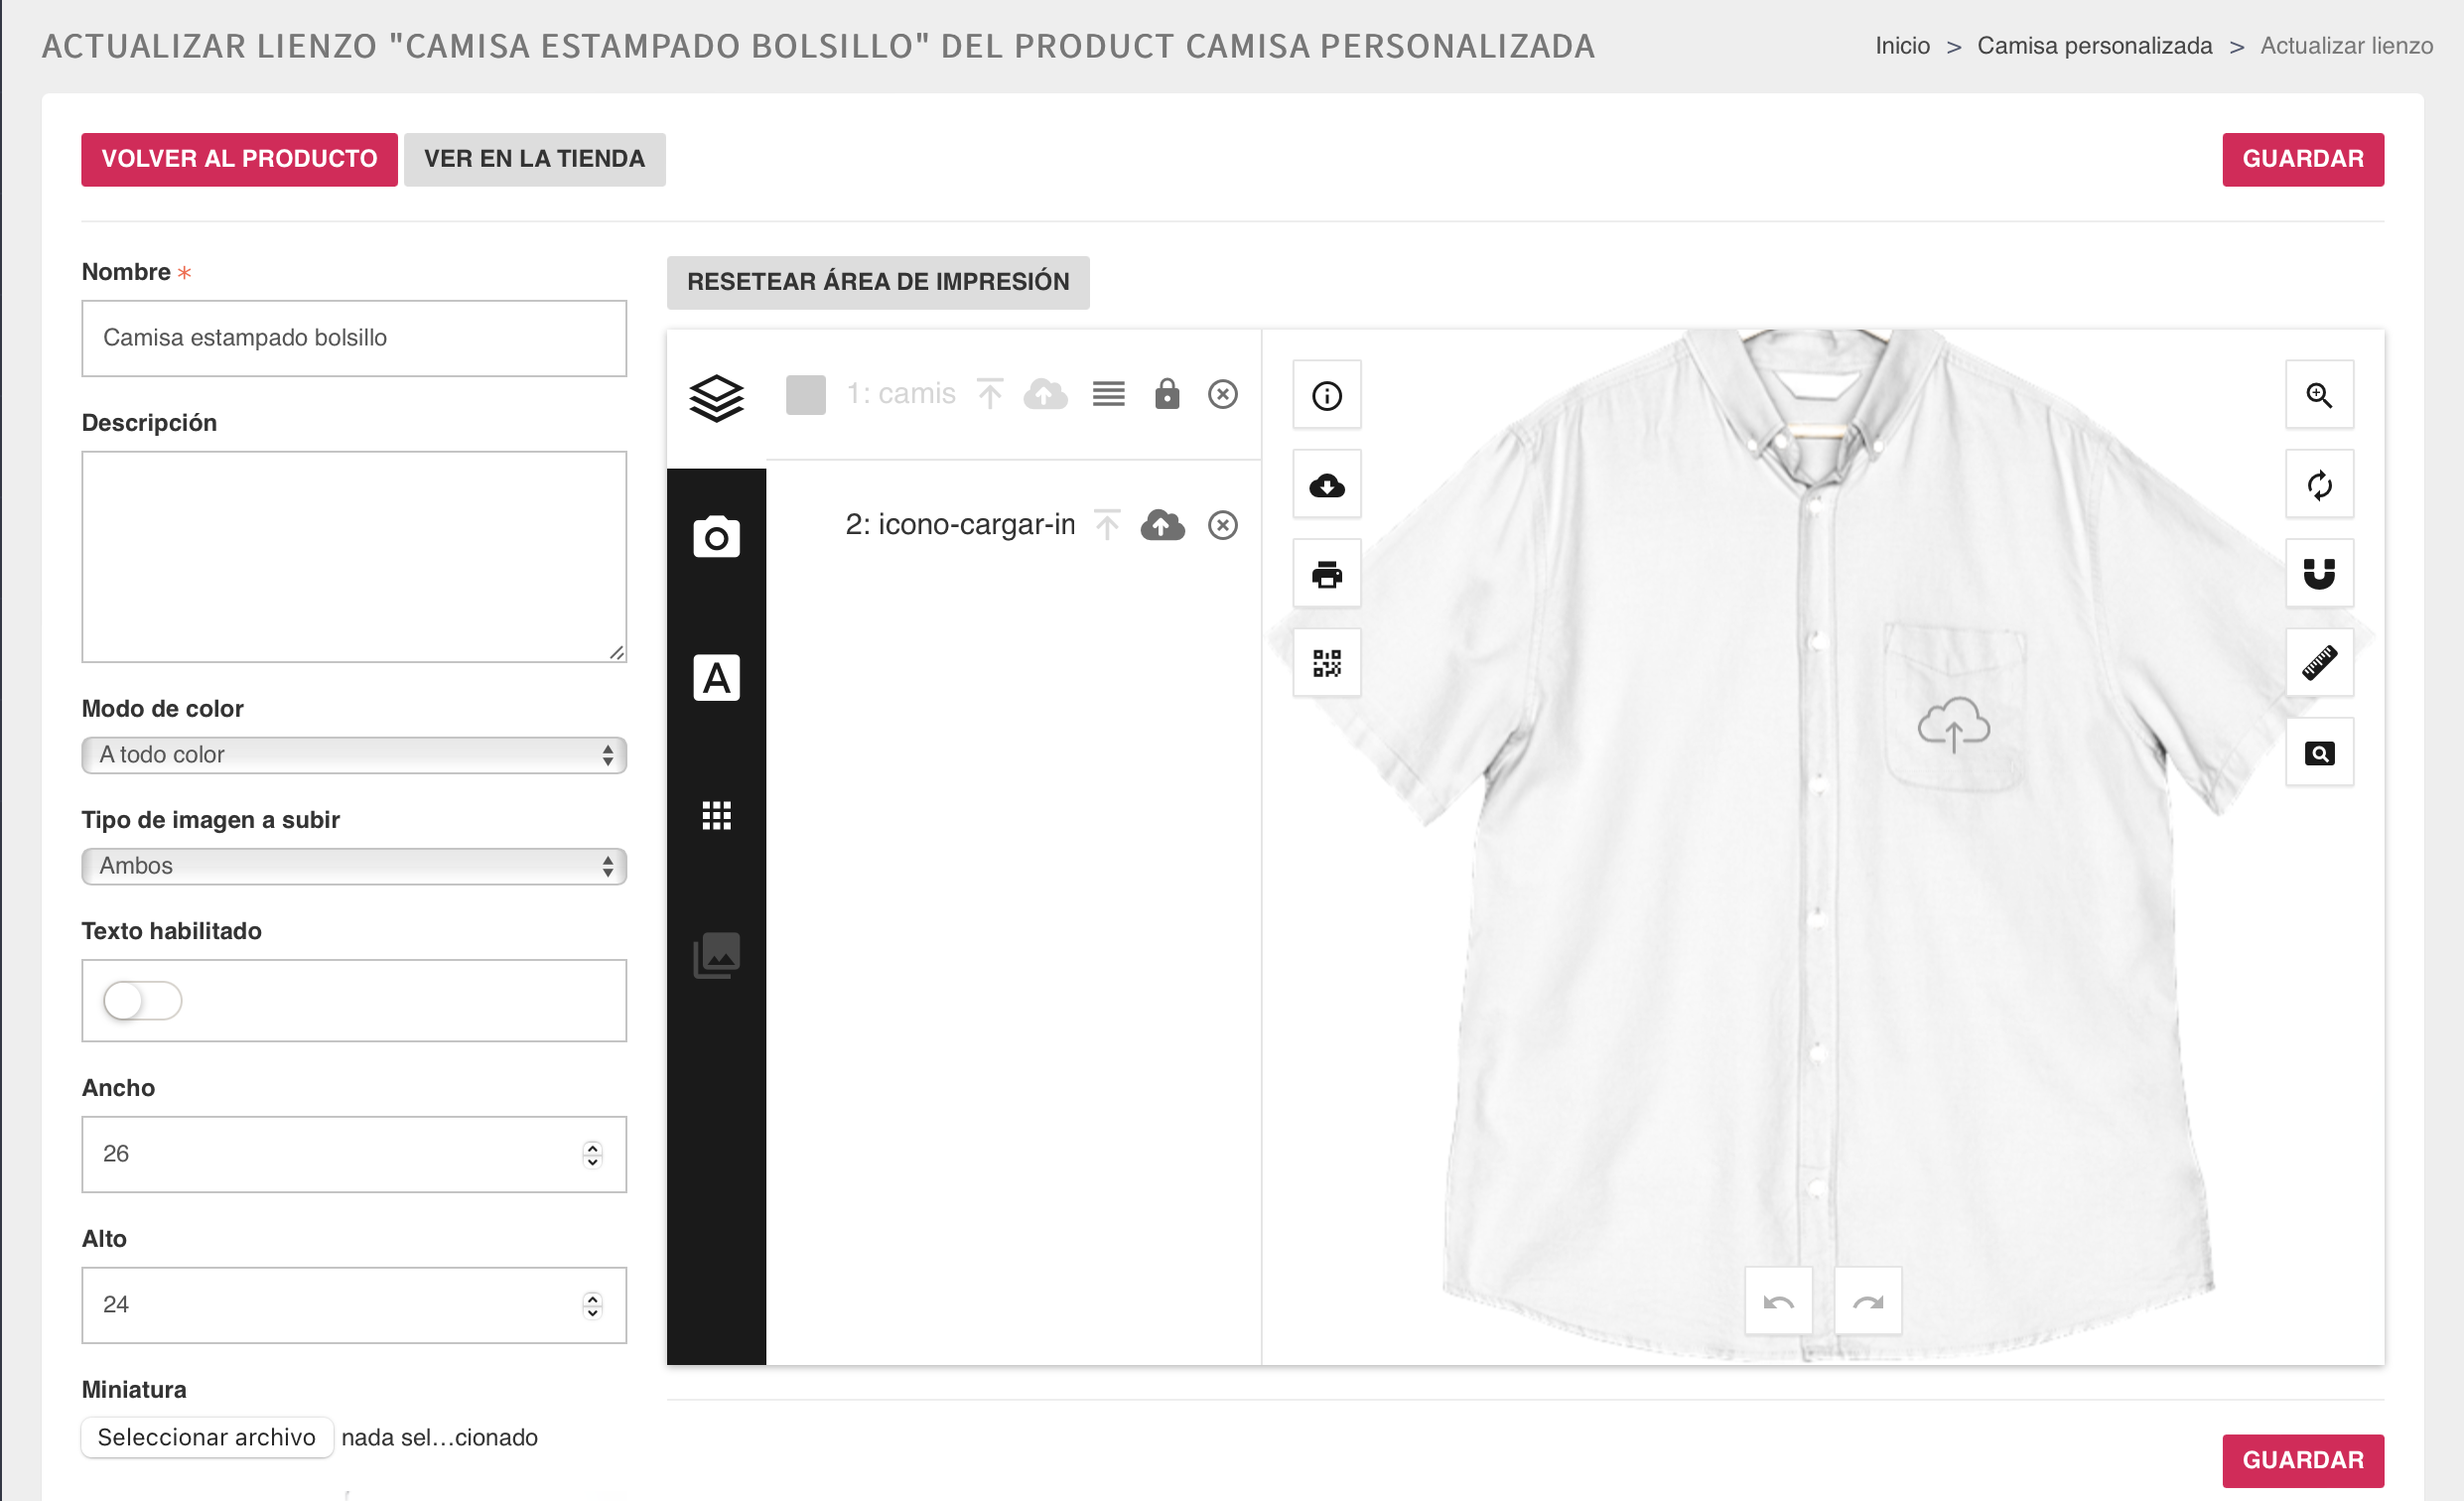Click the upload cloud icon on shirt pocket
This screenshot has width=2464, height=1501.
tap(1953, 725)
